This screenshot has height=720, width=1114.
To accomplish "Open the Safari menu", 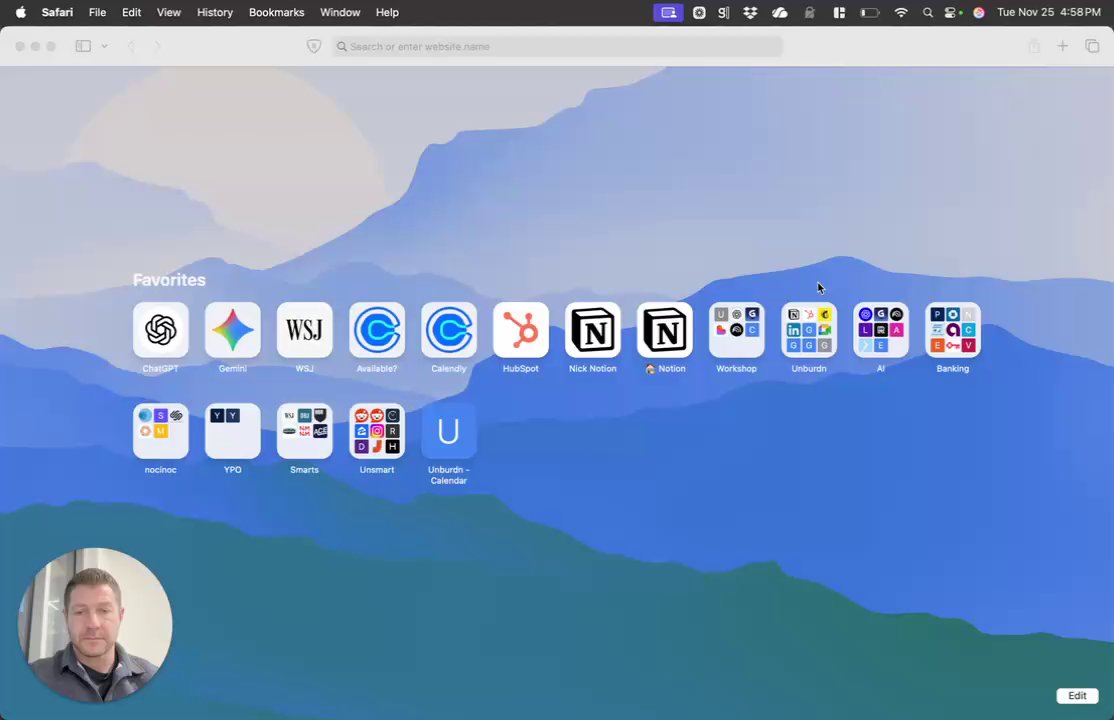I will tap(57, 12).
